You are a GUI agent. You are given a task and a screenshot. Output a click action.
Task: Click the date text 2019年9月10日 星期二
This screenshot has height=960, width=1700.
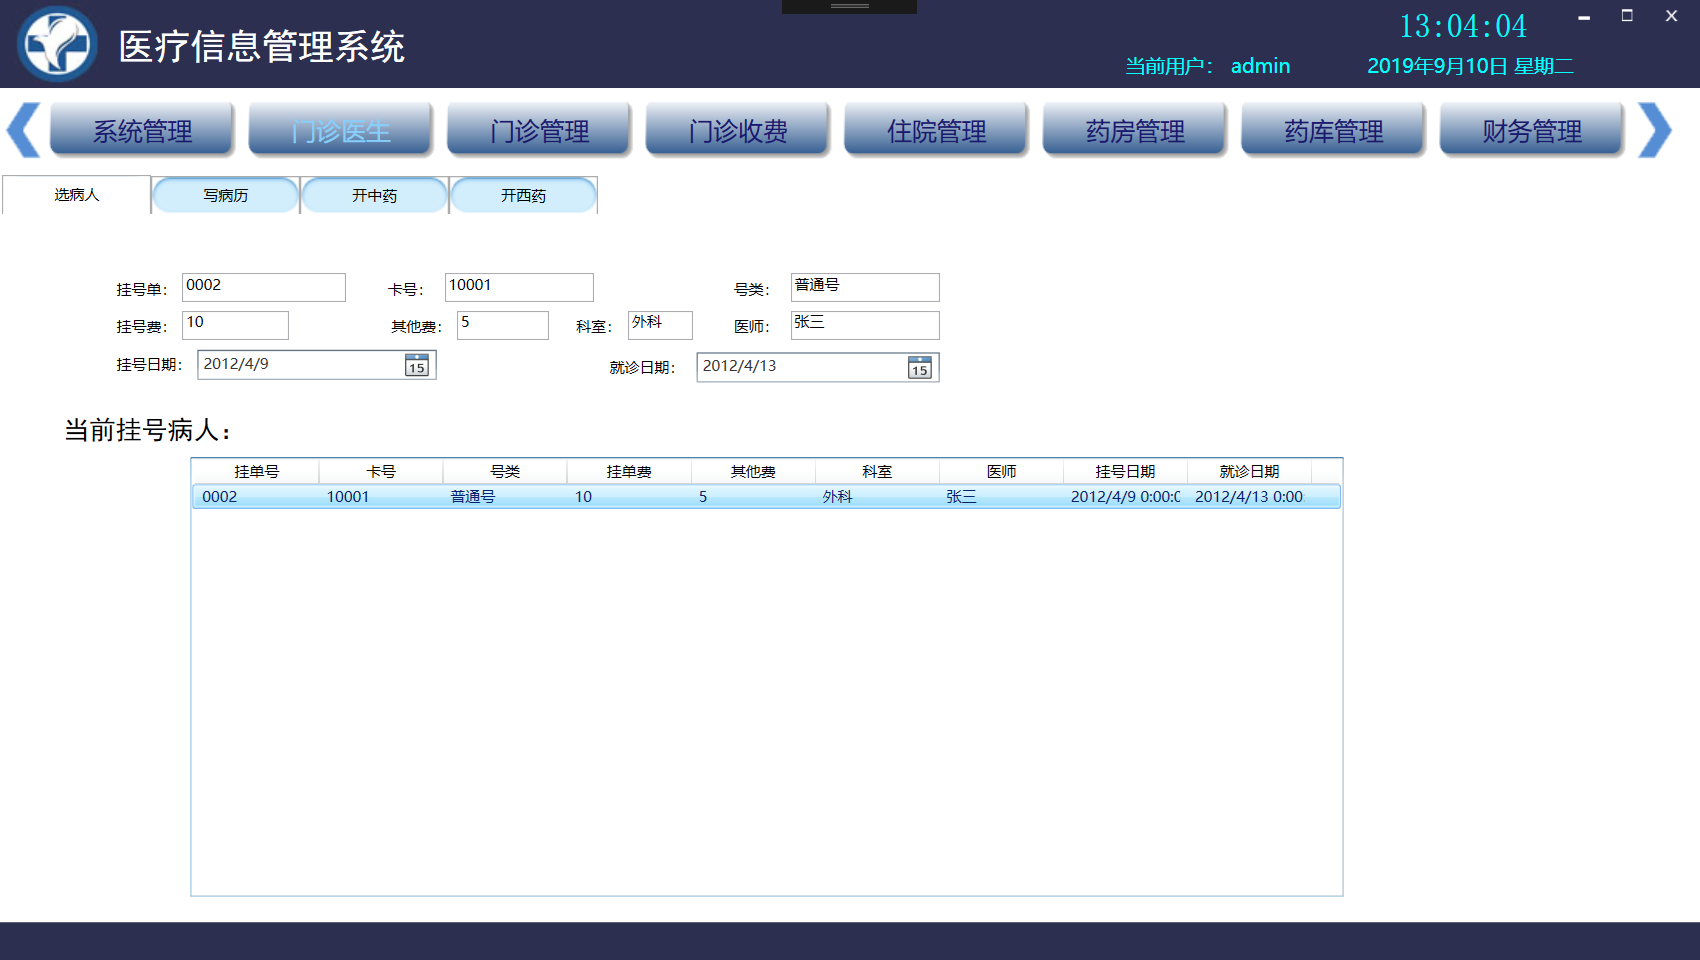(1470, 66)
